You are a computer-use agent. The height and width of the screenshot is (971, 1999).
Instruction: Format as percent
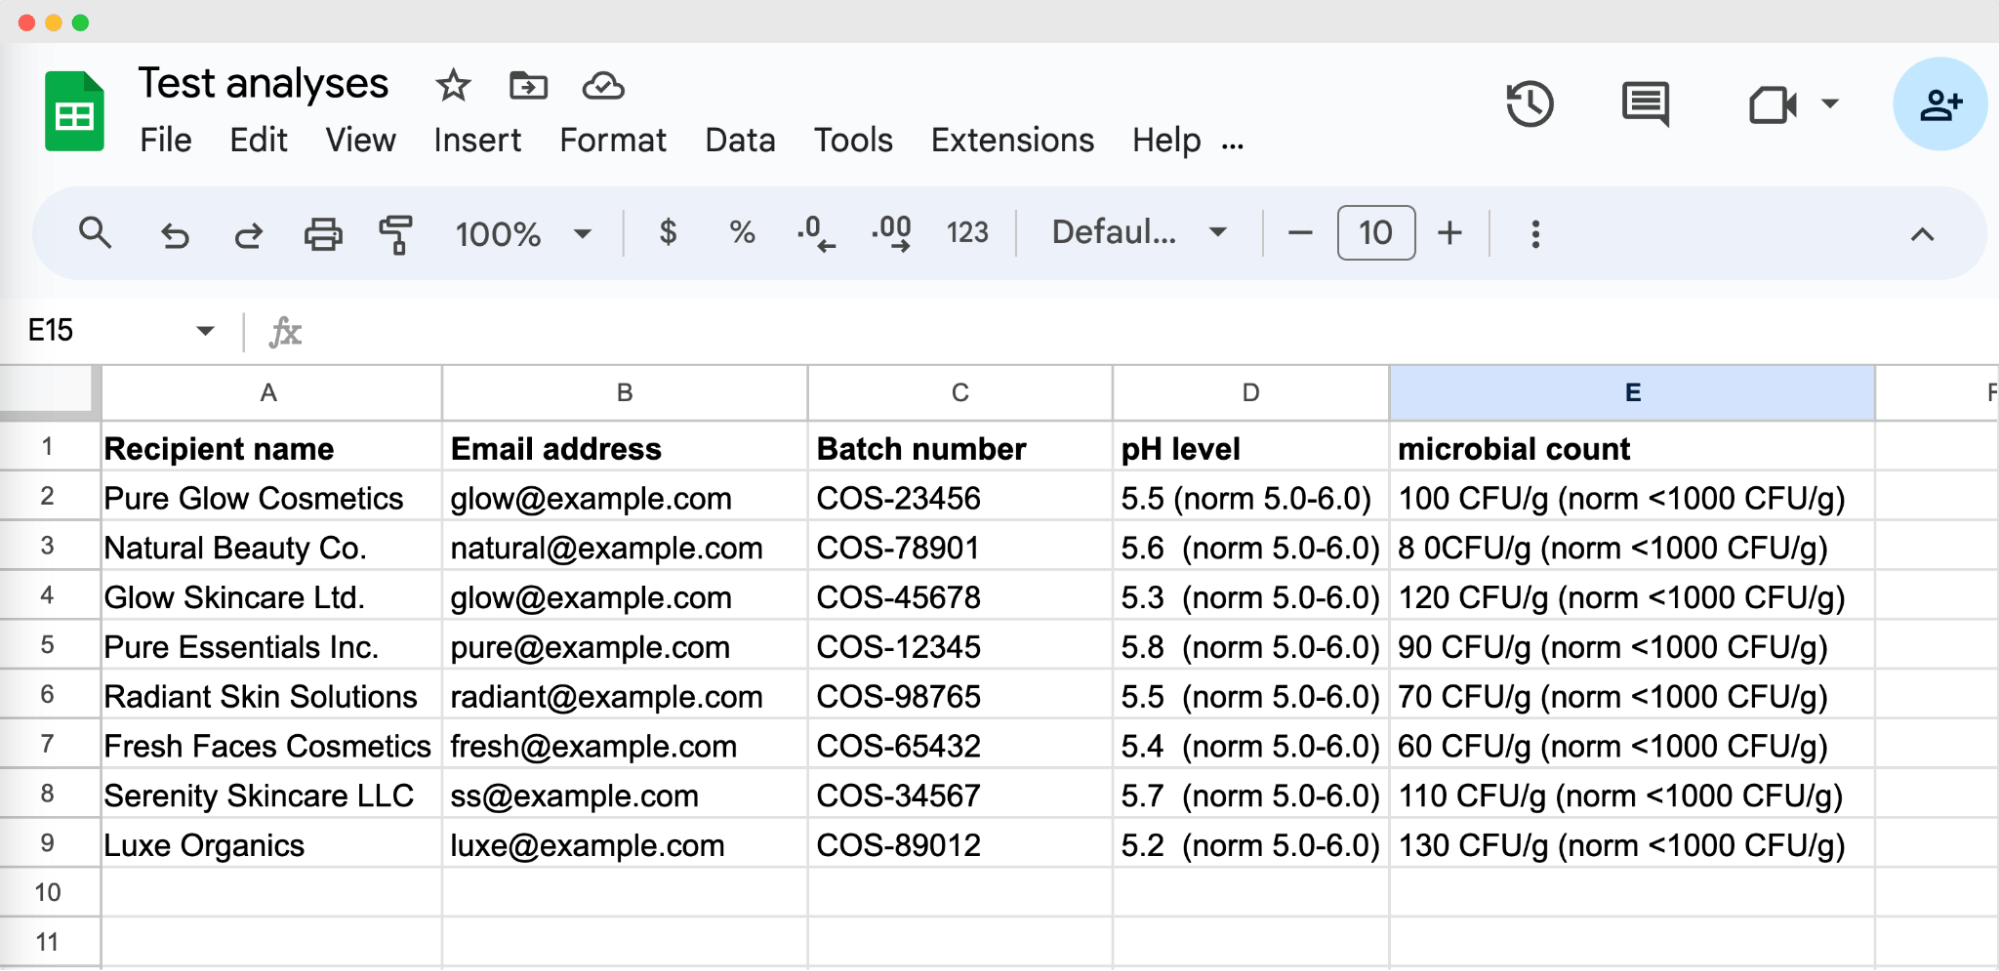741,233
